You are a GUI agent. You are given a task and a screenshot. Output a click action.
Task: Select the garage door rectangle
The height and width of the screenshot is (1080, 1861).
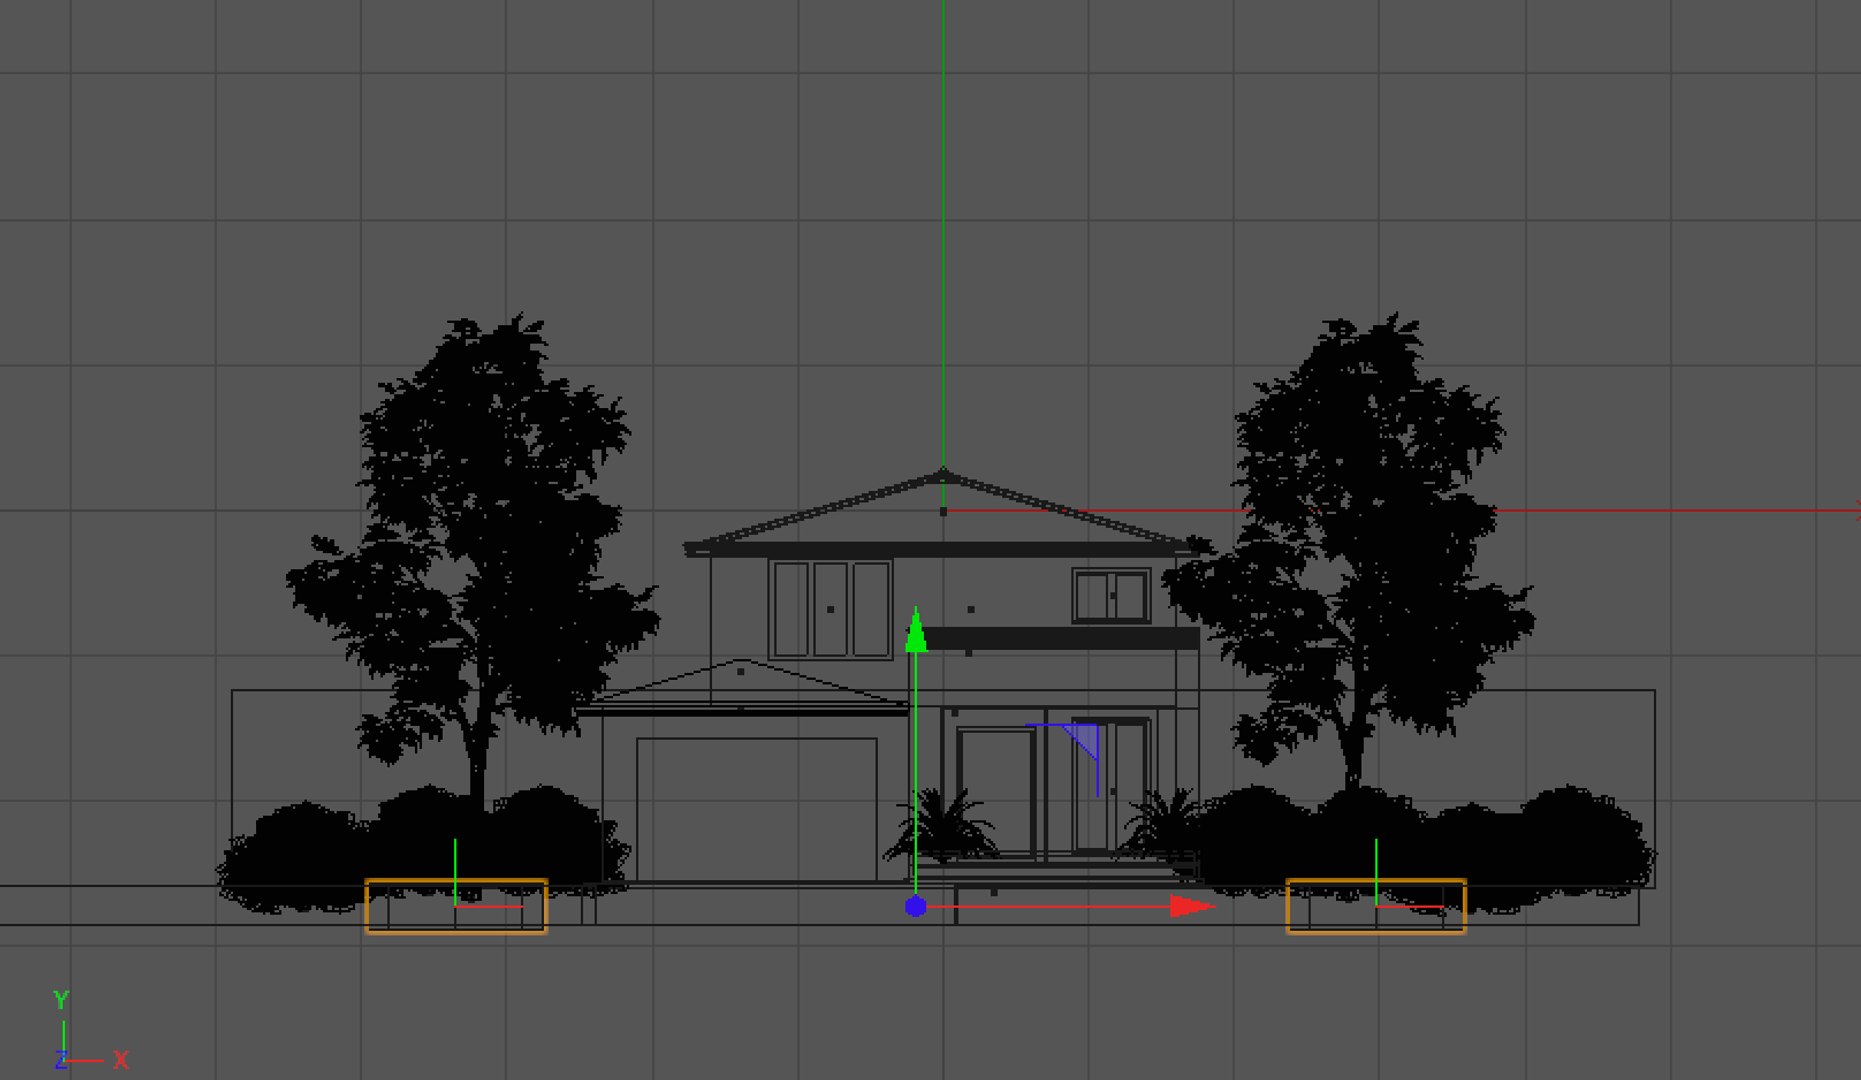[x=757, y=810]
